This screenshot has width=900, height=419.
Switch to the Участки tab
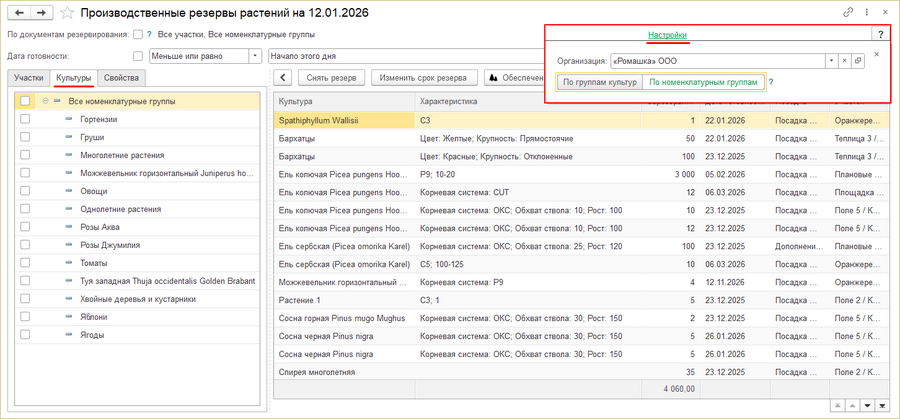point(29,77)
